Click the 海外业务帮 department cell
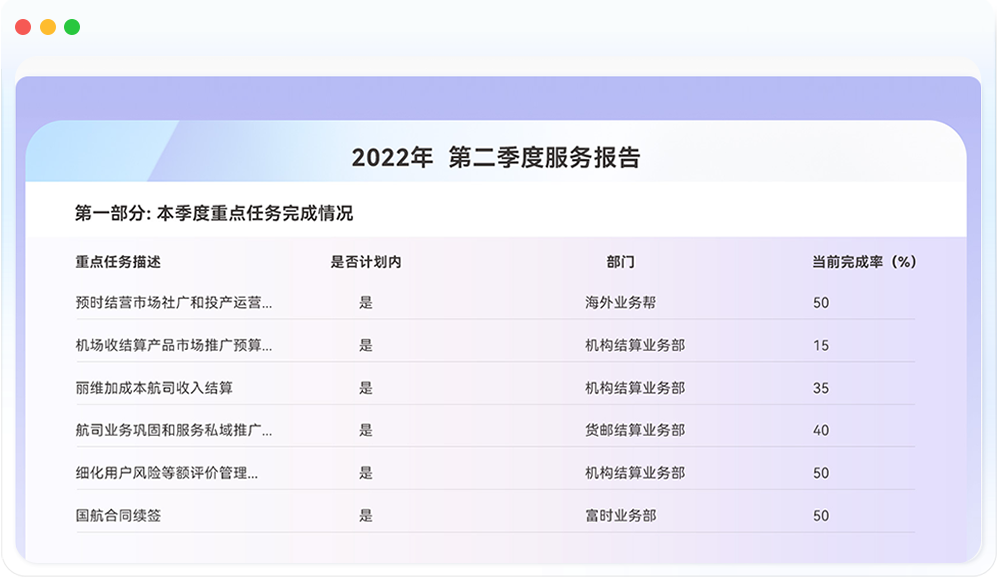 620,303
